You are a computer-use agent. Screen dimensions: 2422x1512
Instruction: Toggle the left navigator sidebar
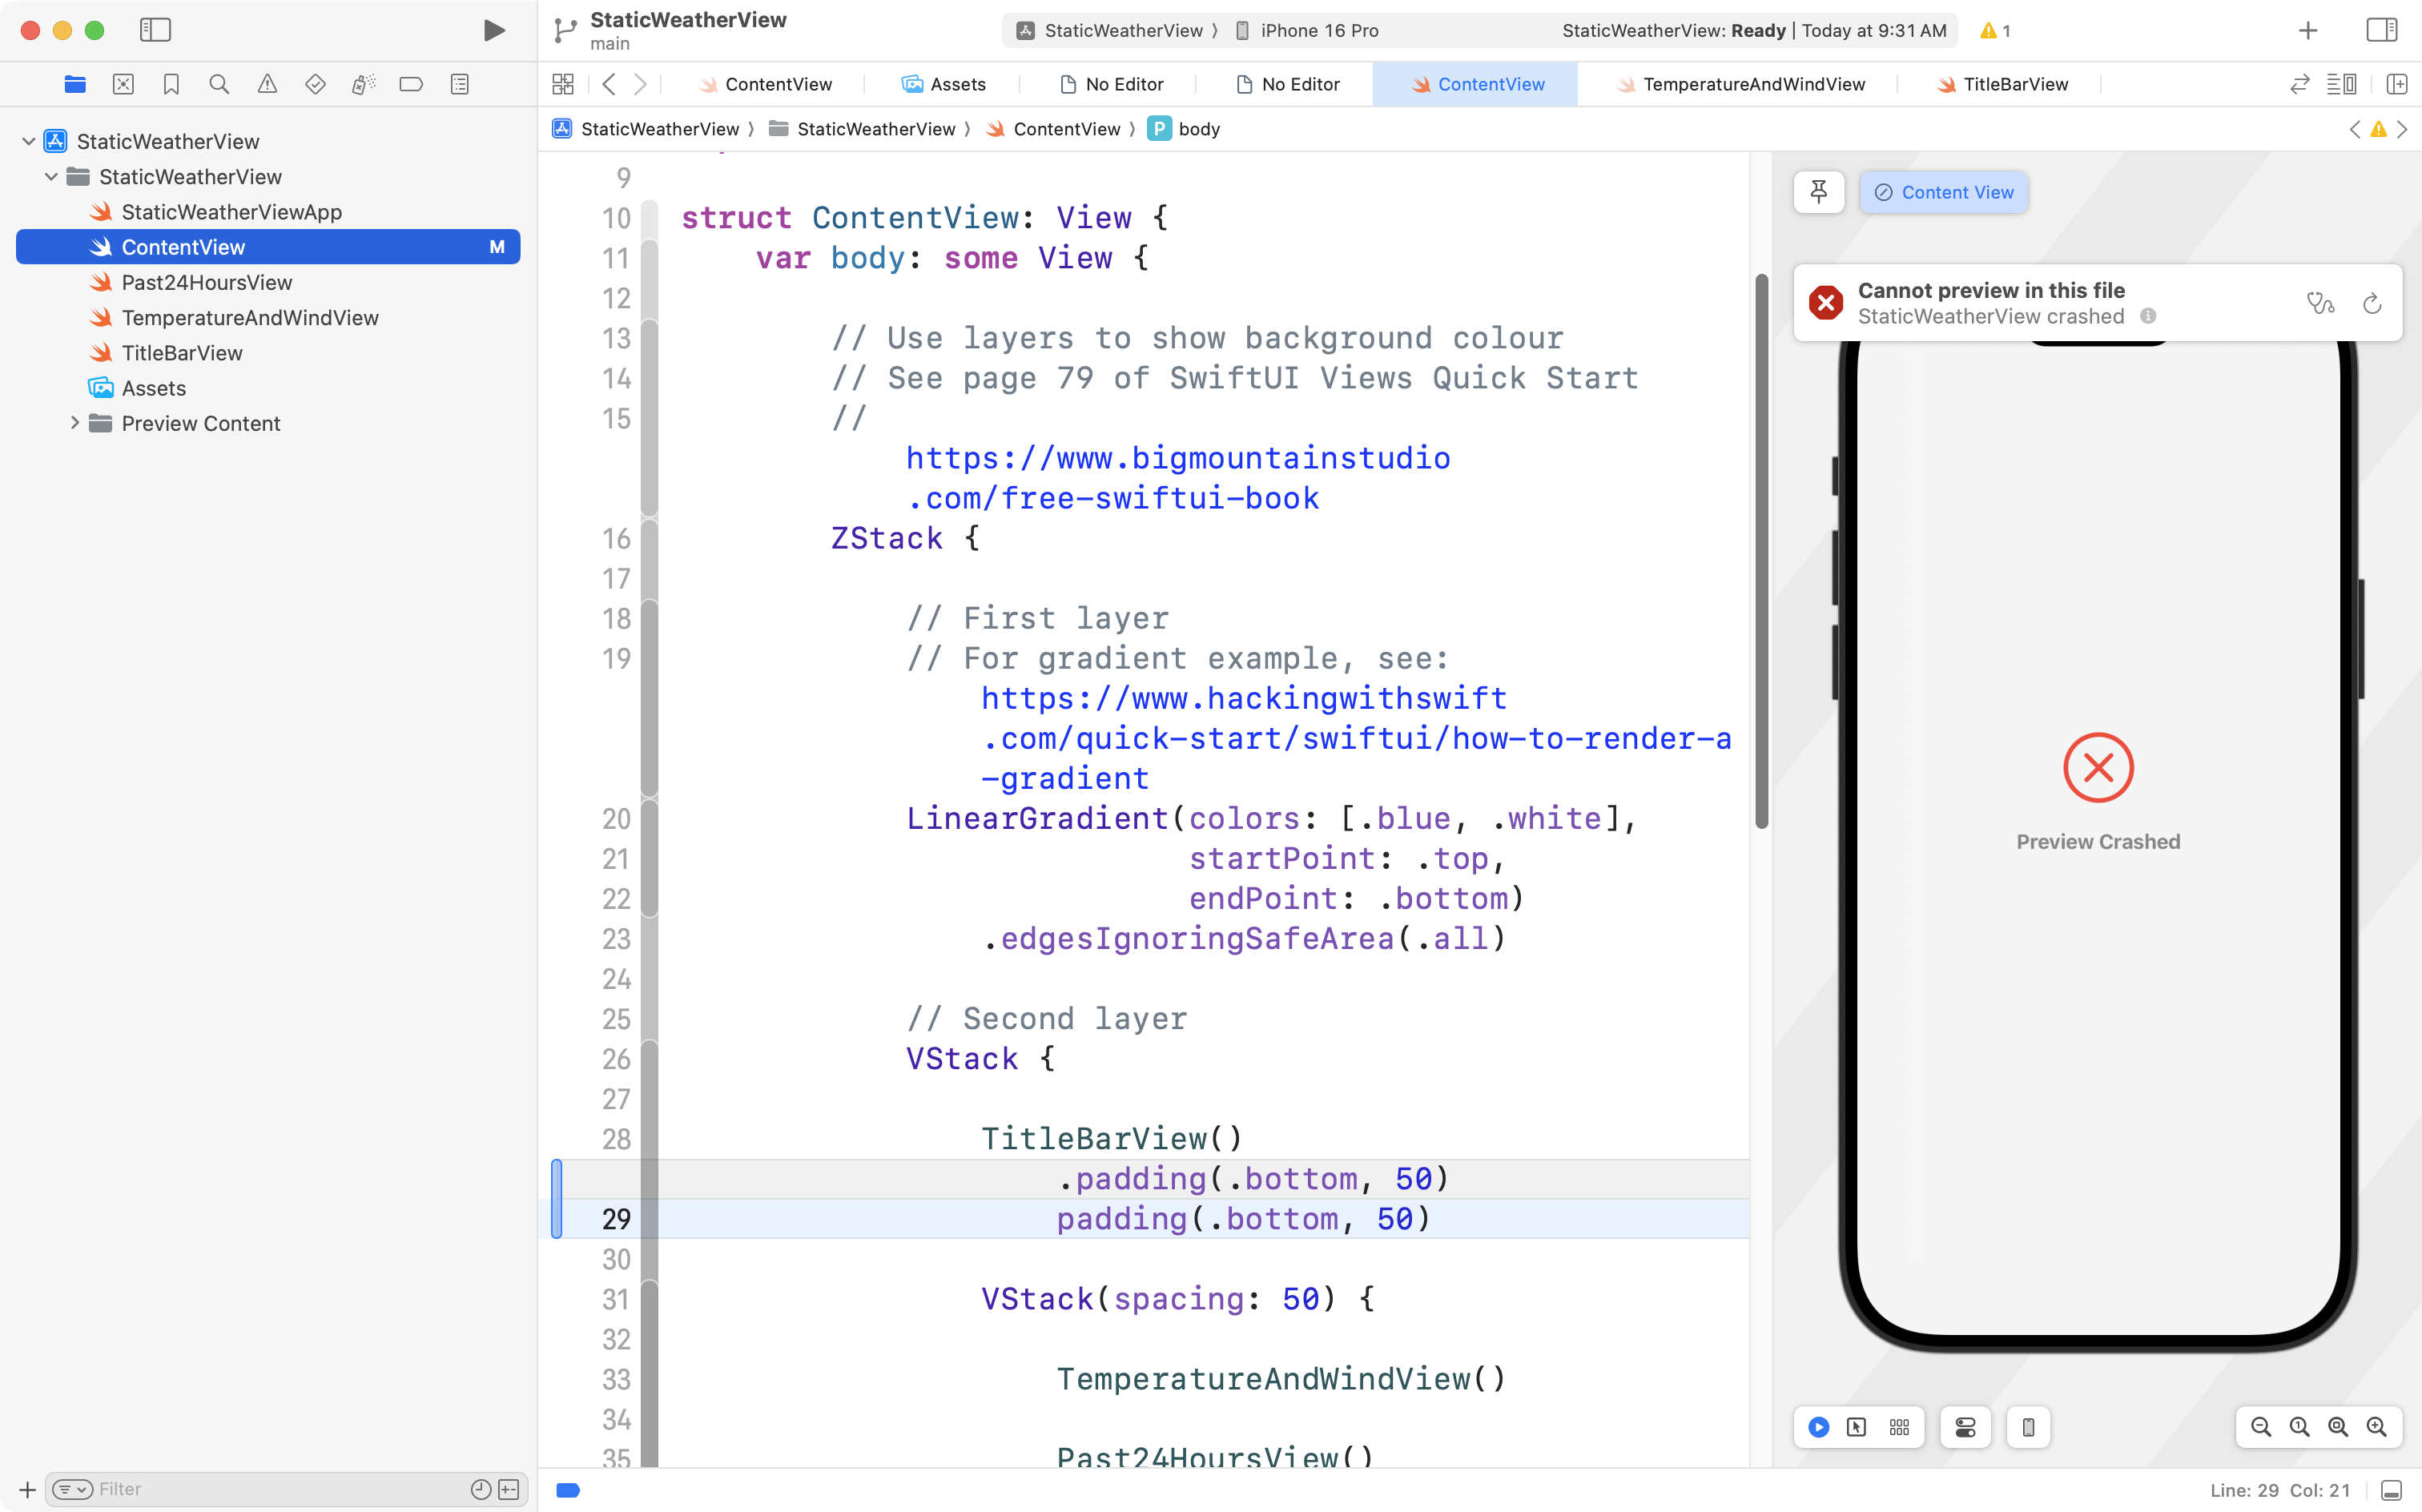(x=155, y=30)
